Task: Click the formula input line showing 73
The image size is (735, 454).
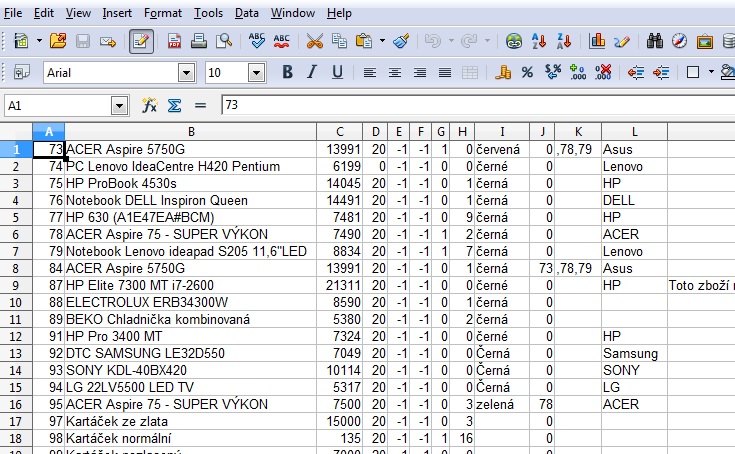Action: (x=478, y=105)
